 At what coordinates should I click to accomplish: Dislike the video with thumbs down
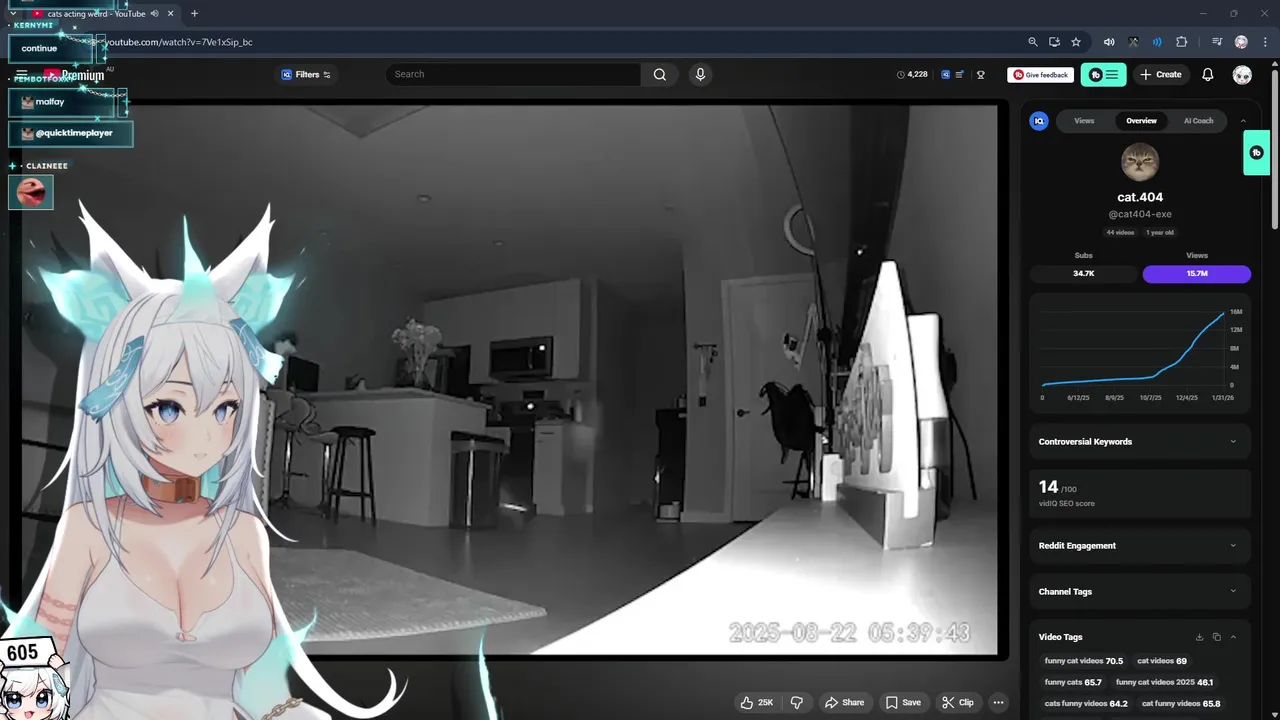796,703
